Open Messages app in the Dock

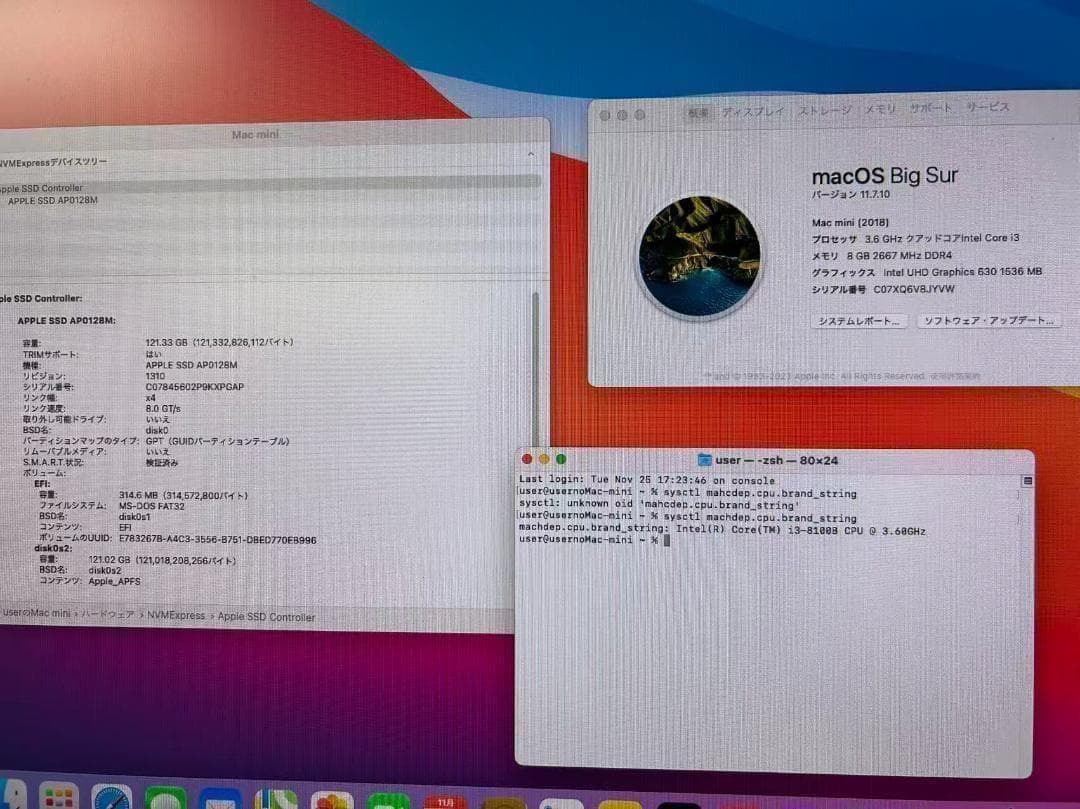click(x=166, y=800)
